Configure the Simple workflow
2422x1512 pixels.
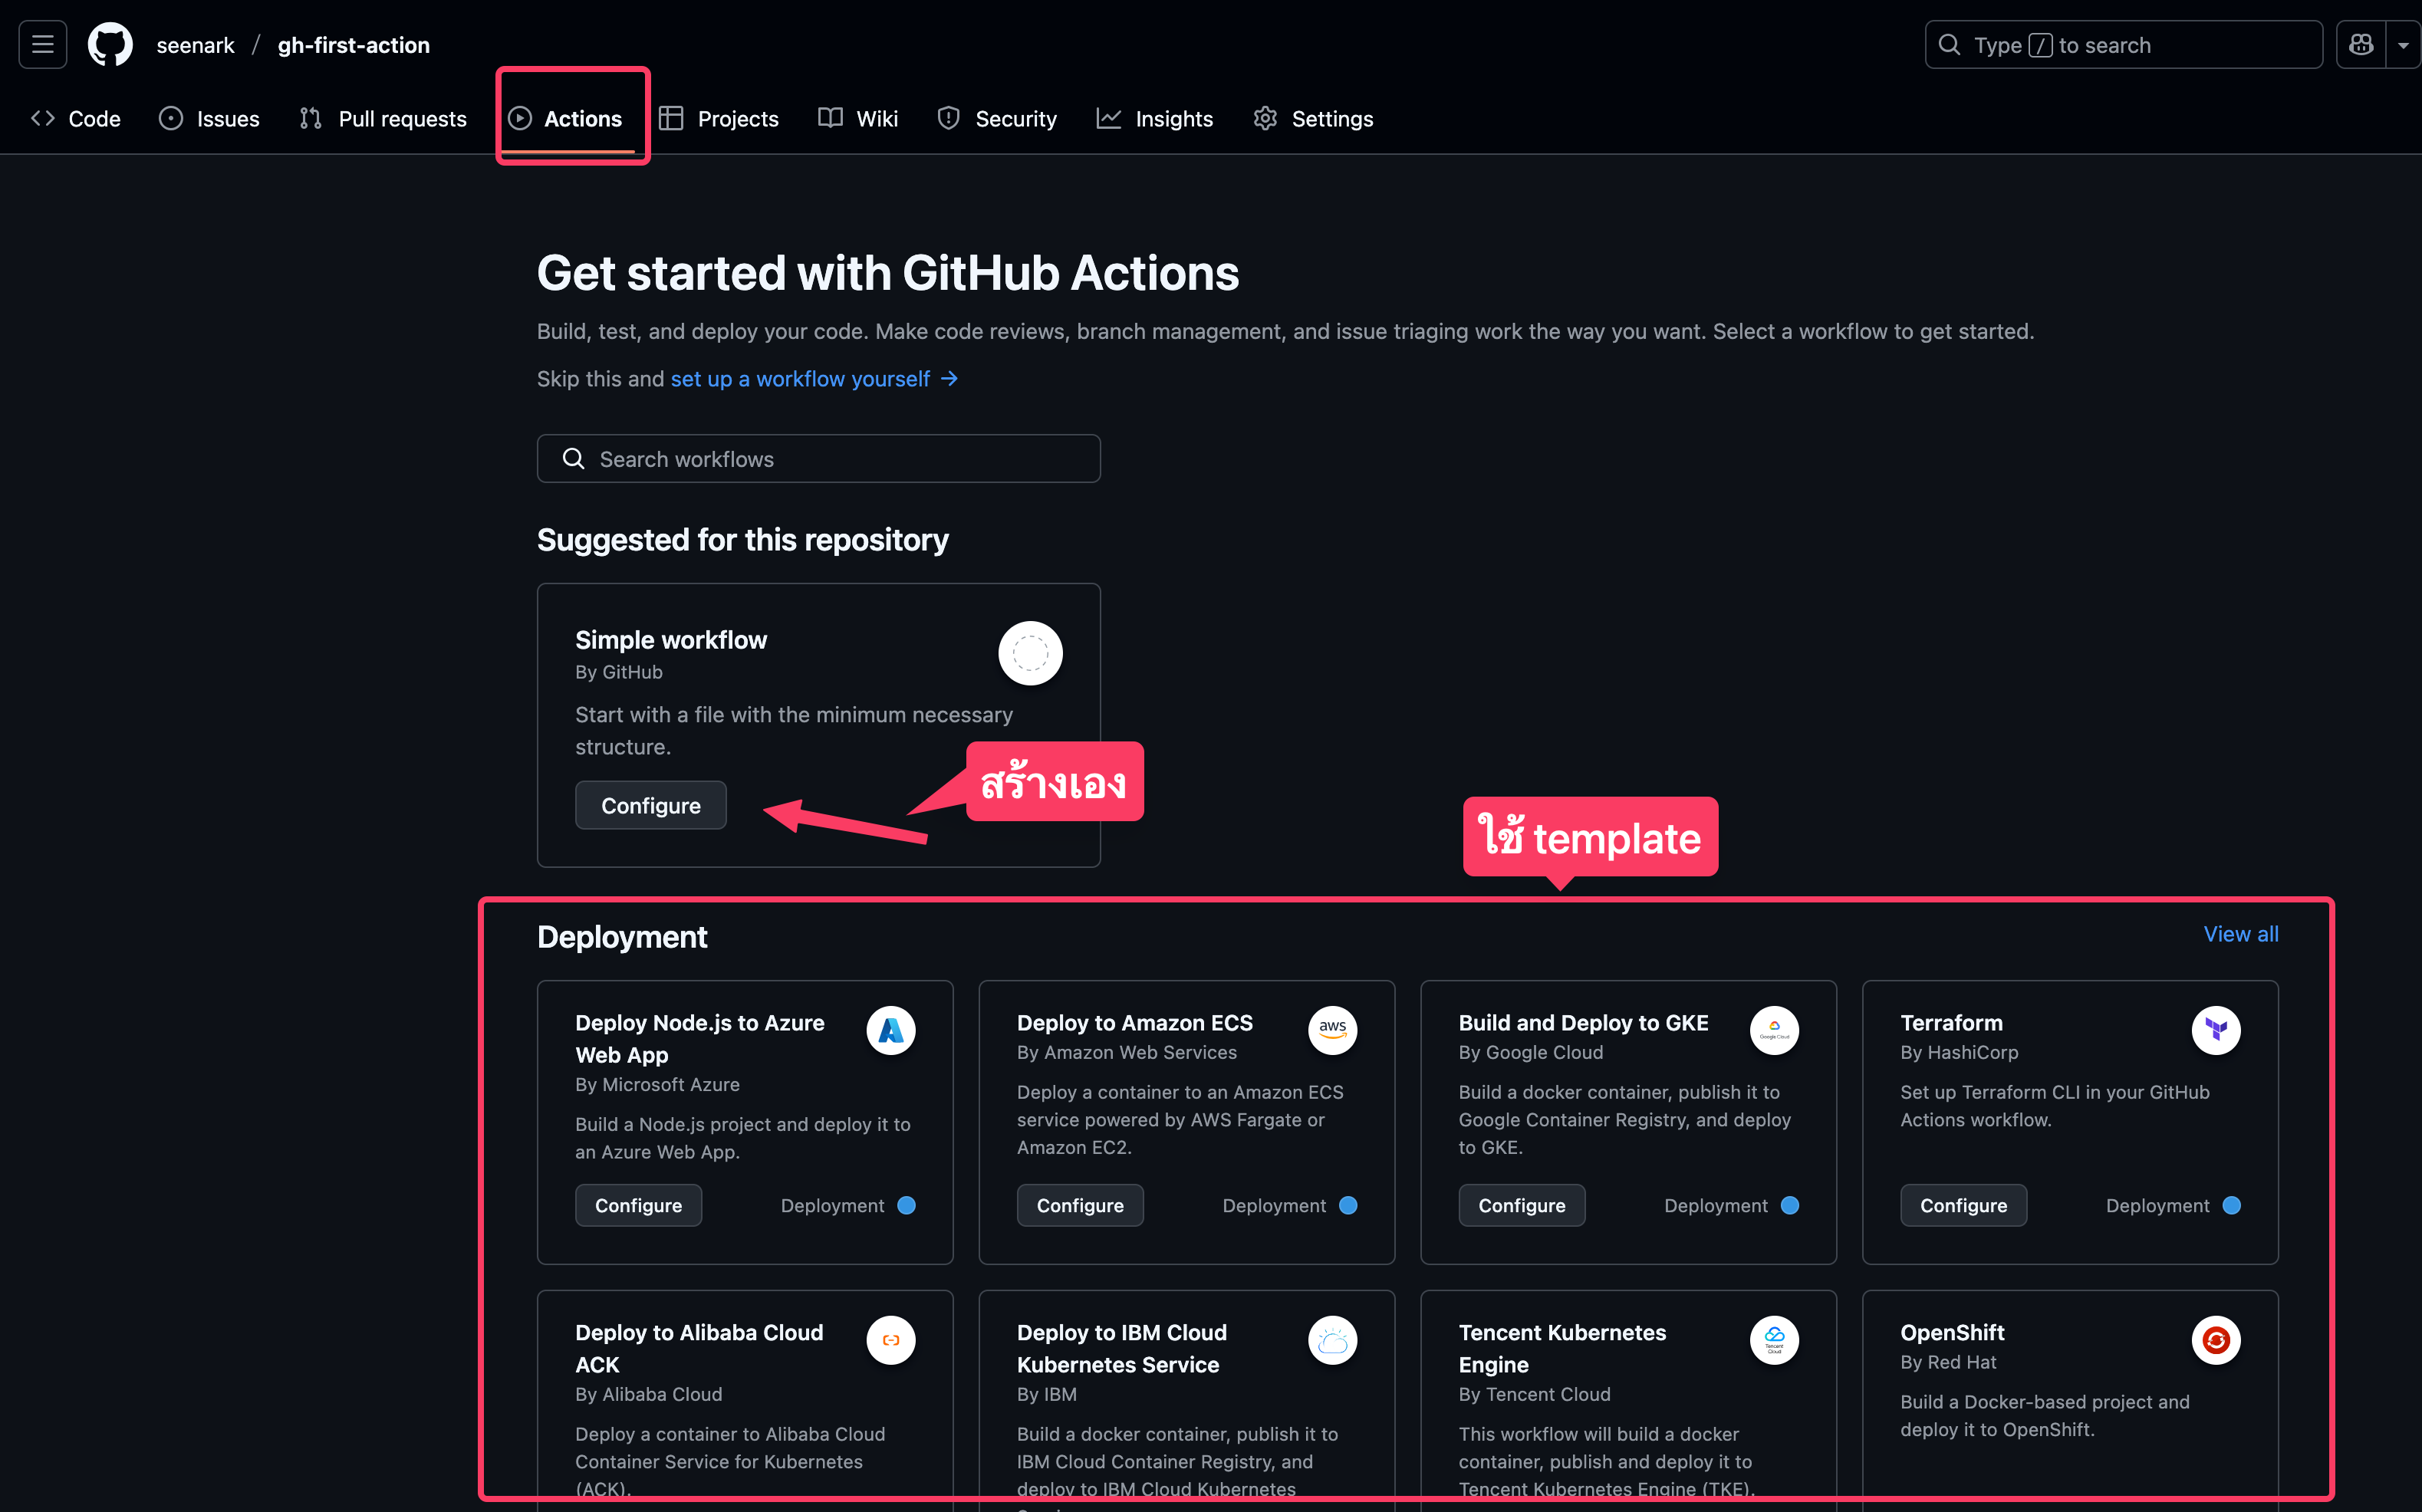(x=650, y=805)
